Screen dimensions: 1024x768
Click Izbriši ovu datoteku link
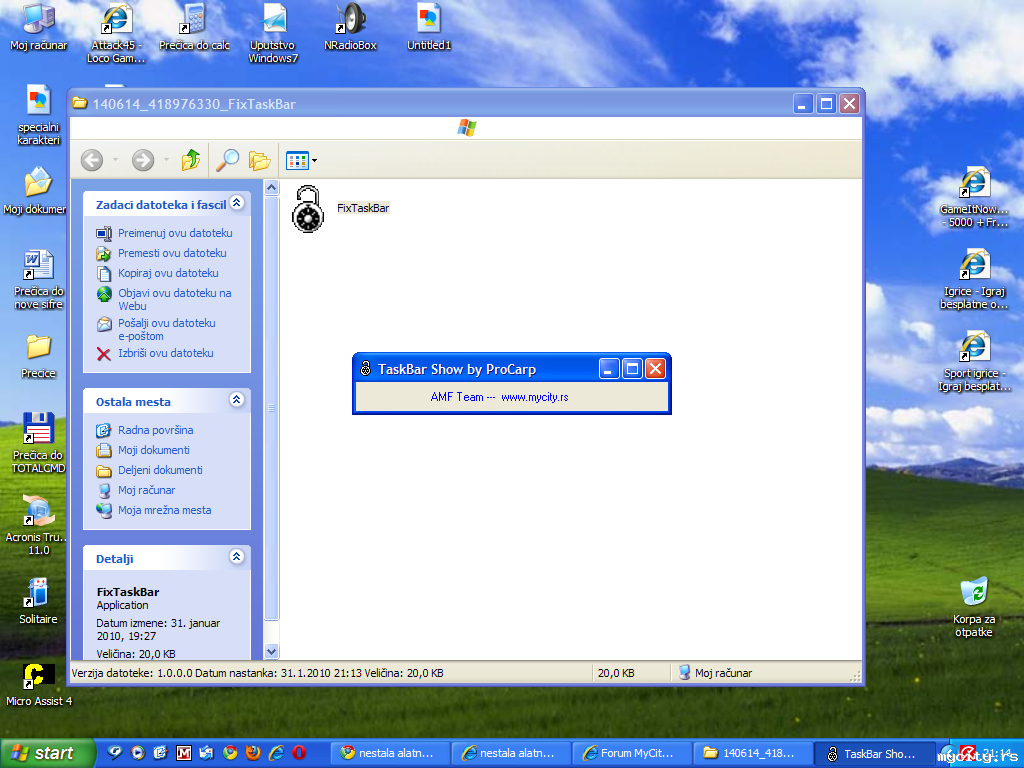pyautogui.click(x=165, y=353)
